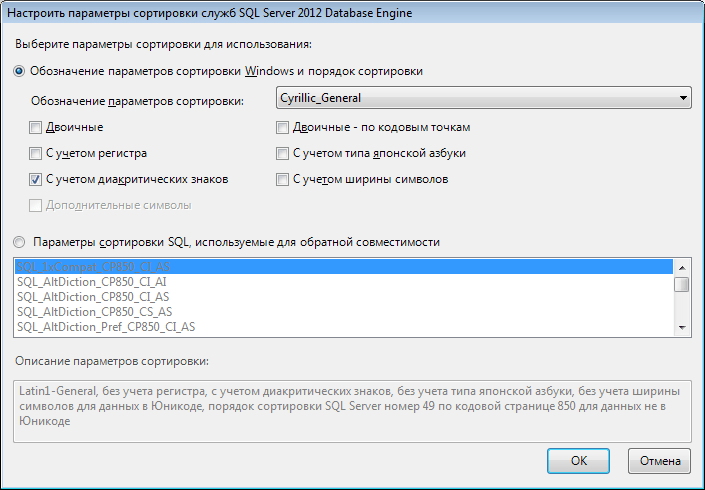The width and height of the screenshot is (705, 490).
Task: Confirm settings with the OK button
Action: 578,461
